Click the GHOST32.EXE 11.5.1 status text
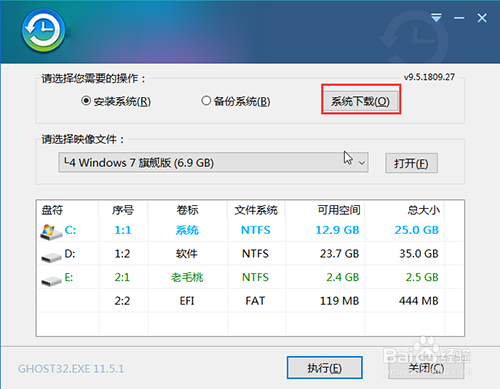This screenshot has height=389, width=500. tap(71, 369)
